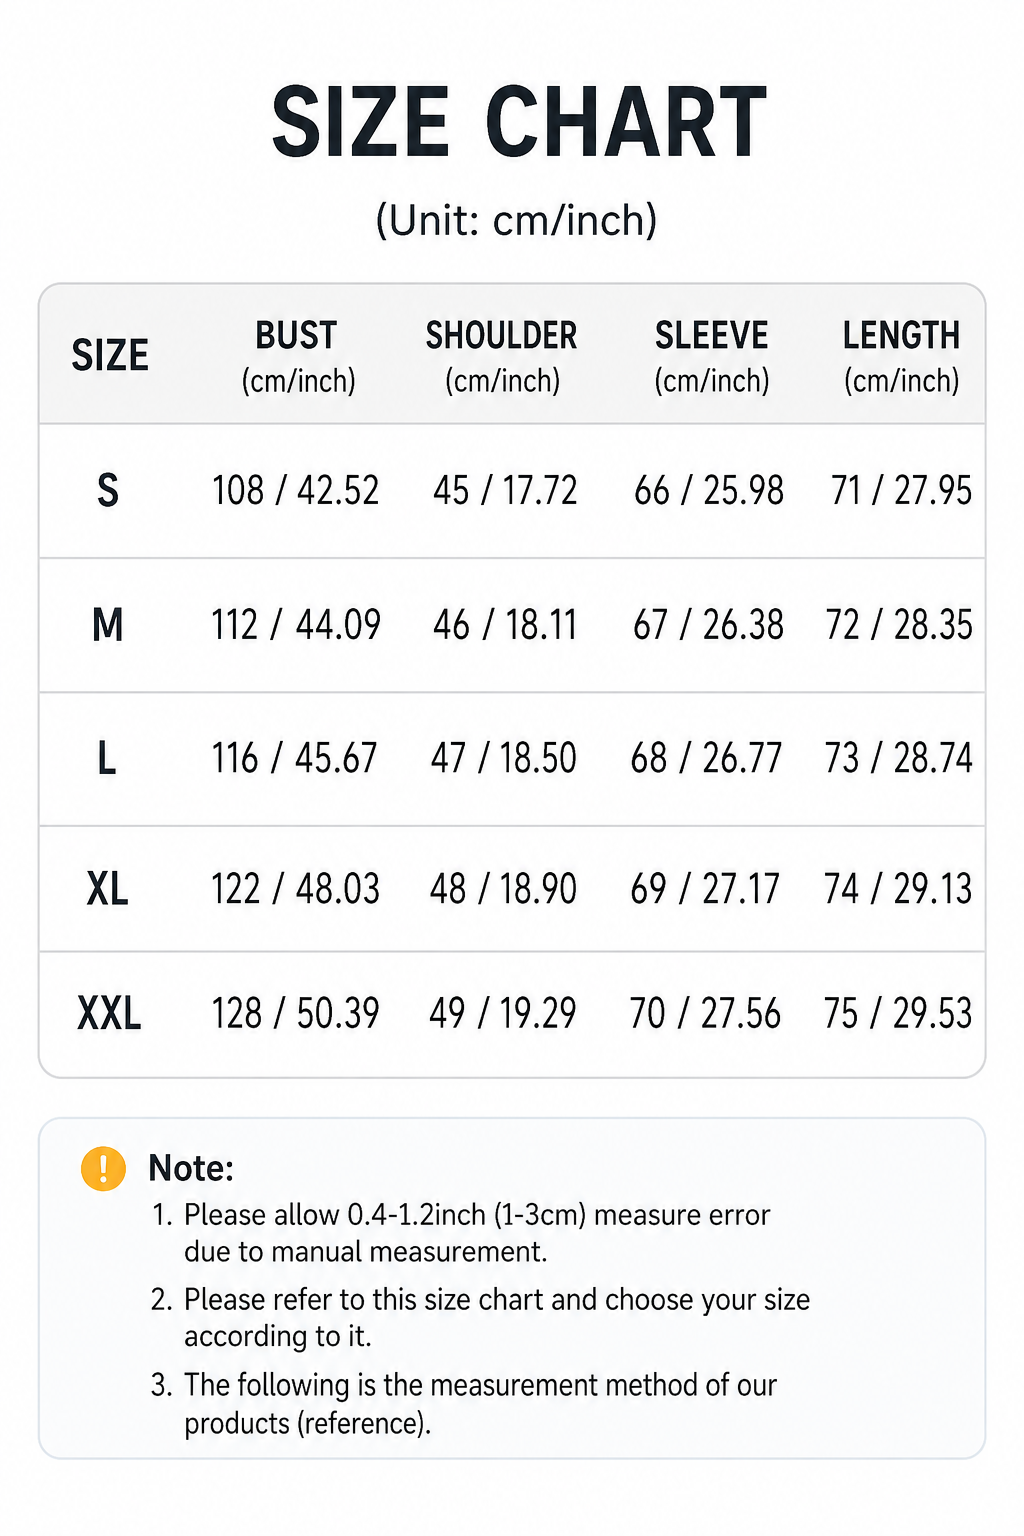
Task: Click the L size row label
Action: click(107, 758)
